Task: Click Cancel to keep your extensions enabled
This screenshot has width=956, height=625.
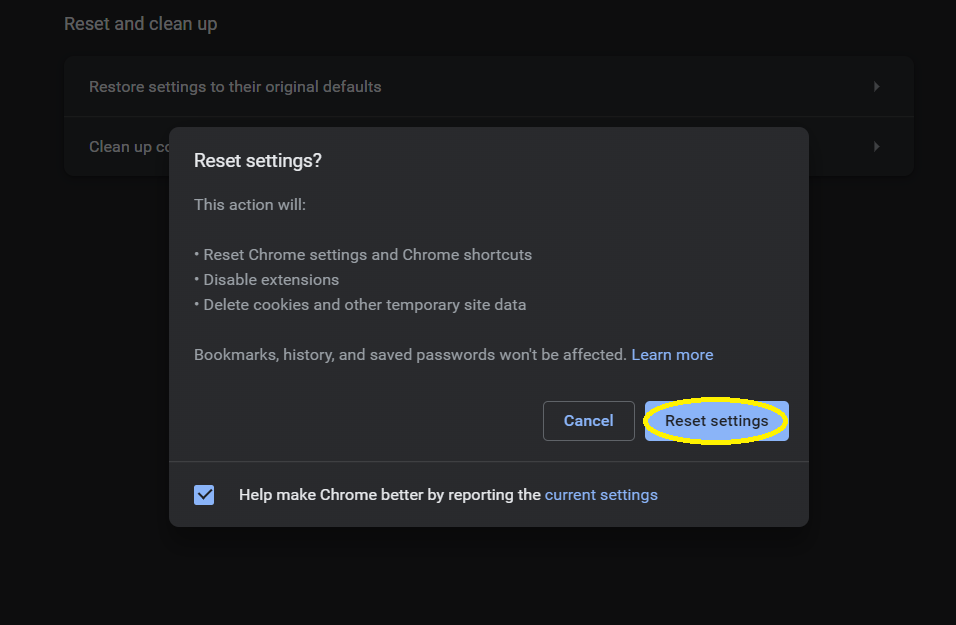Action: [588, 420]
